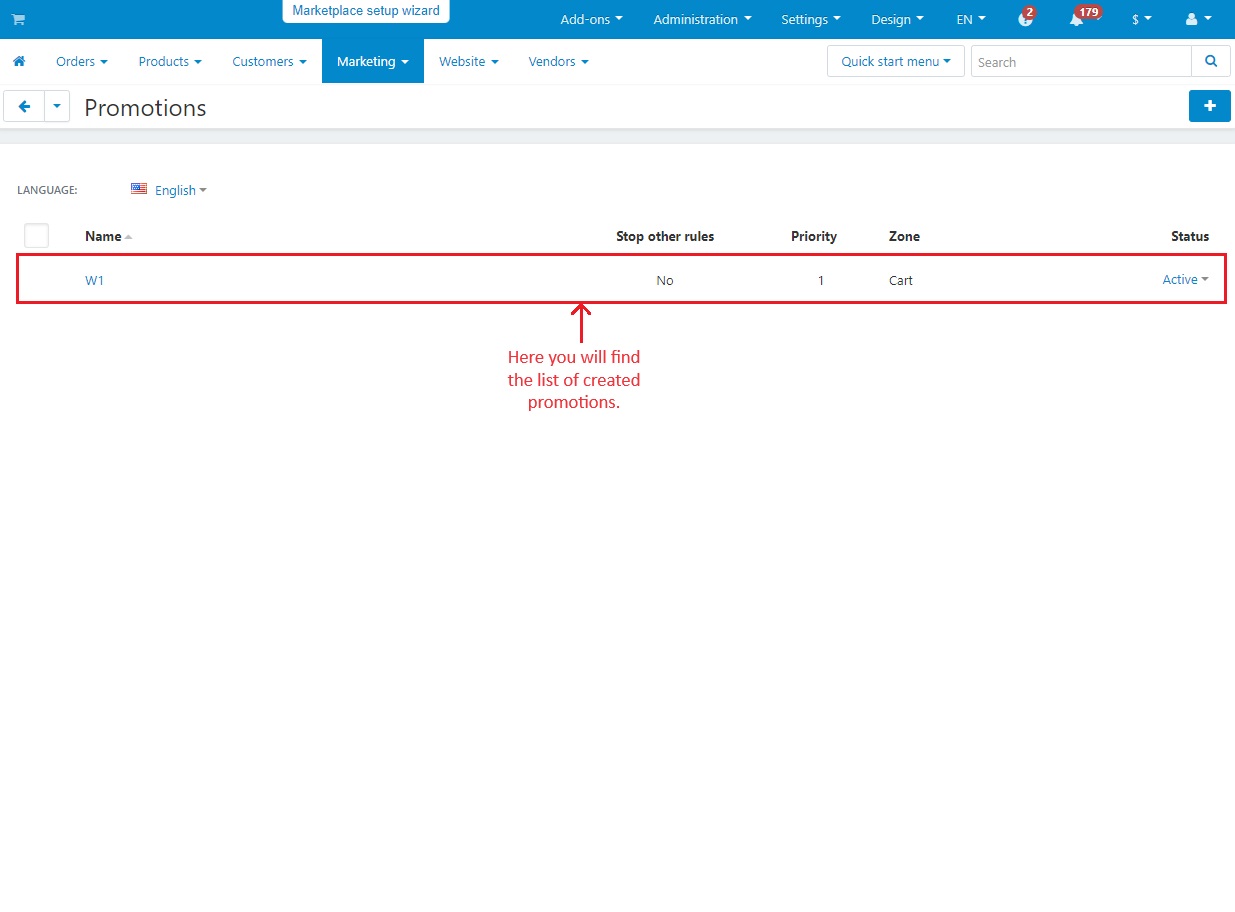This screenshot has width=1235, height=912.
Task: Click the Promotions page title
Action: (145, 108)
